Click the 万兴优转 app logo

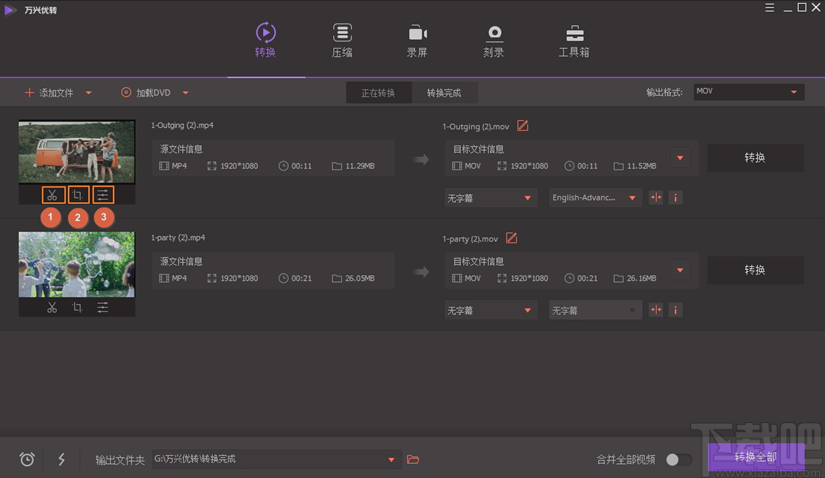[x=9, y=10]
